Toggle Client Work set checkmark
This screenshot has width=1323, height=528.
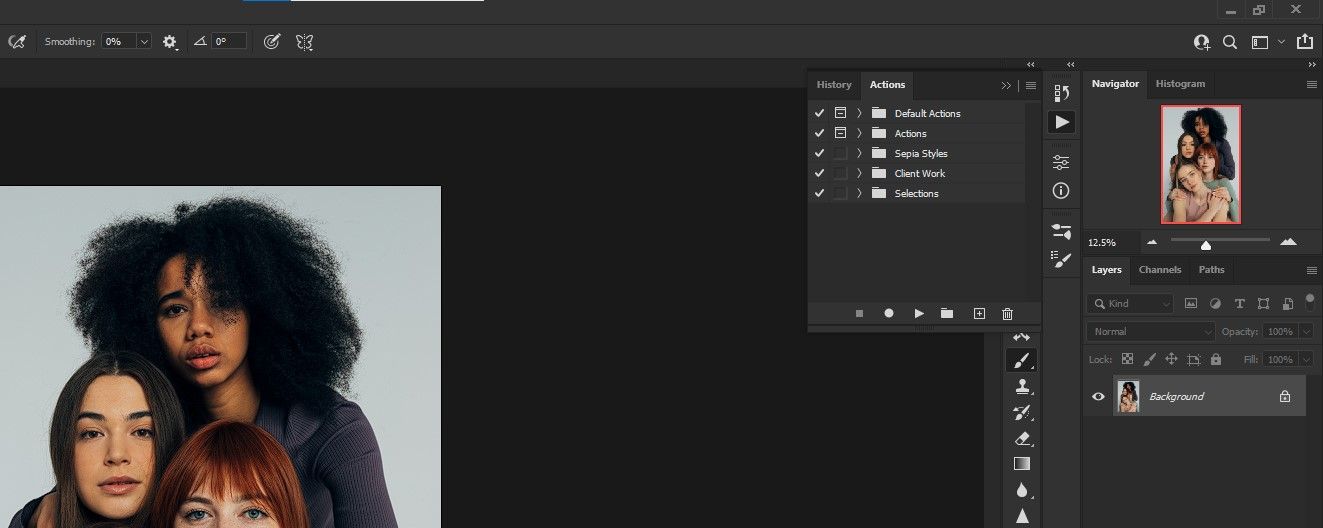(820, 173)
